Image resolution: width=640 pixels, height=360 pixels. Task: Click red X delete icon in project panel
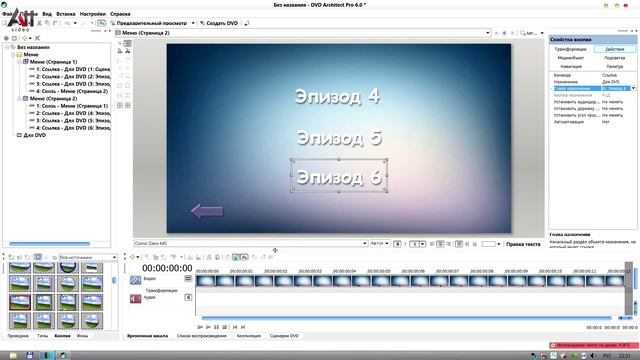point(37,38)
